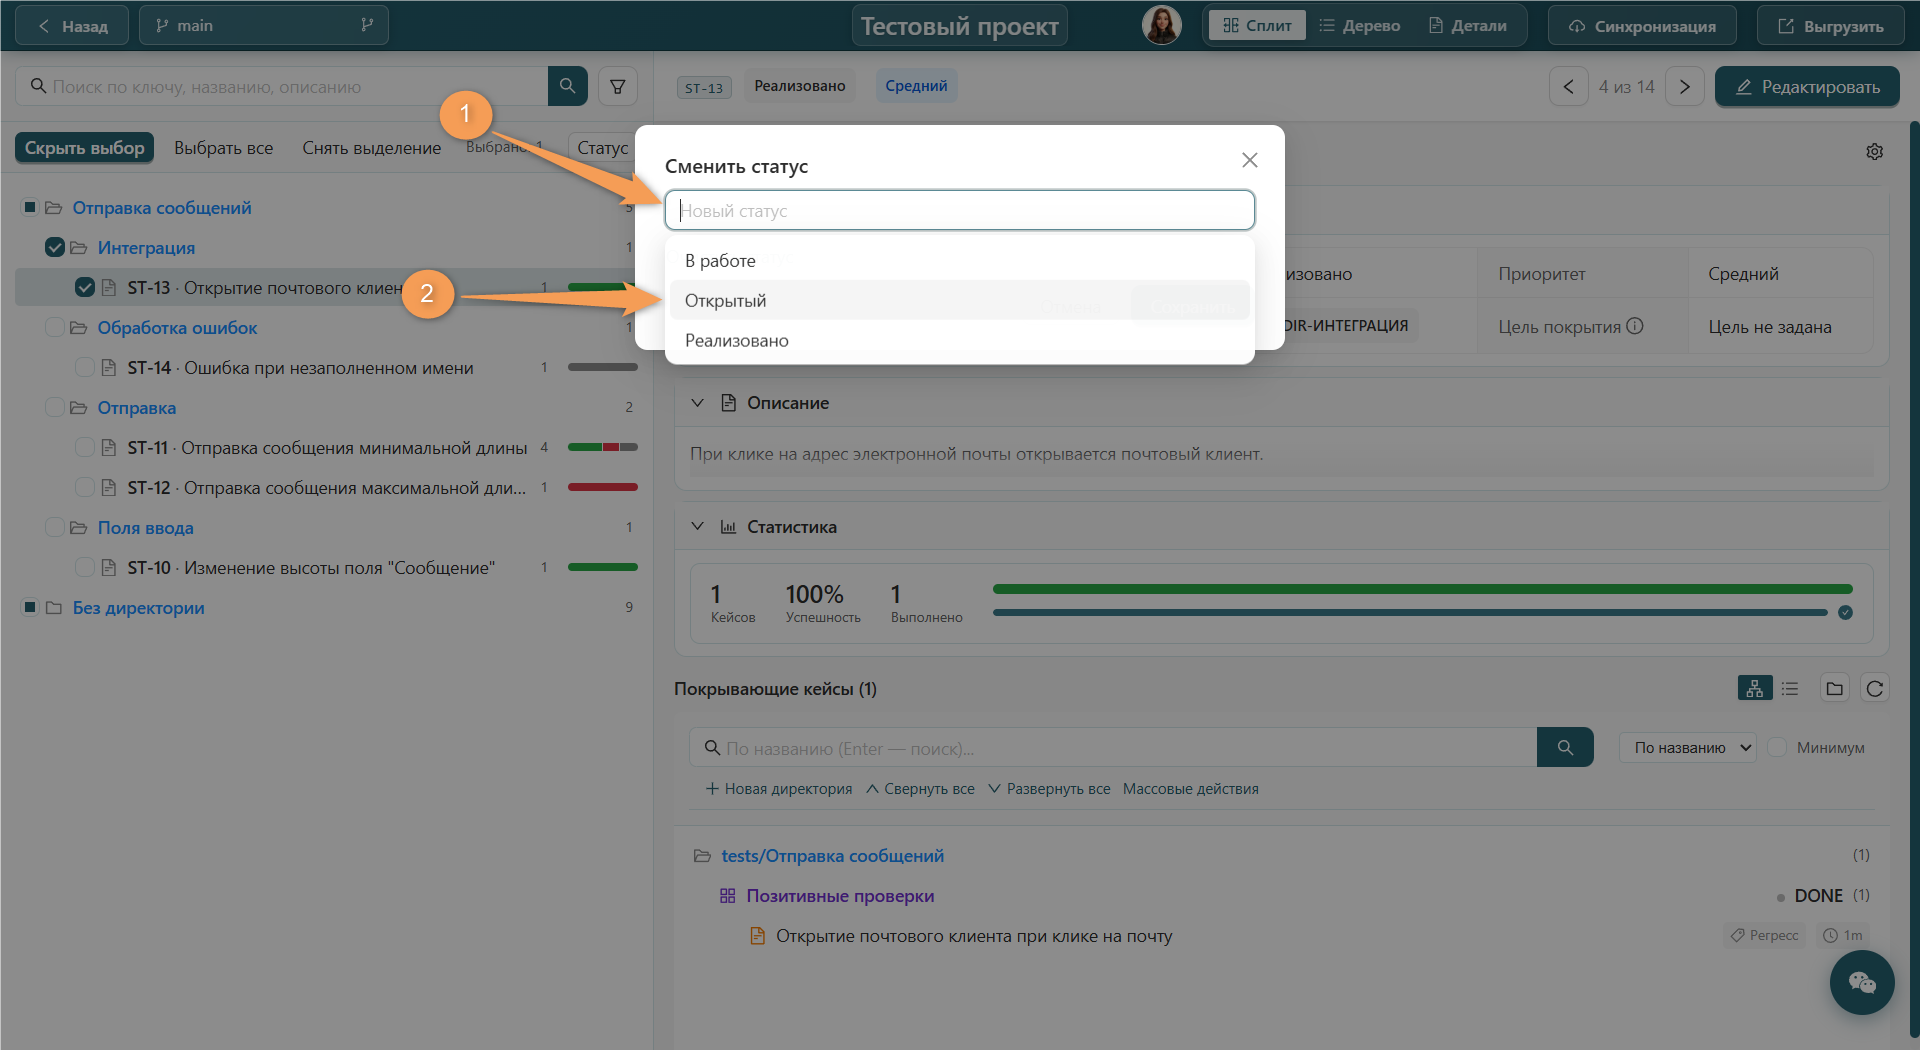Open the main branch selector
This screenshot has height=1050, width=1920.
point(264,26)
